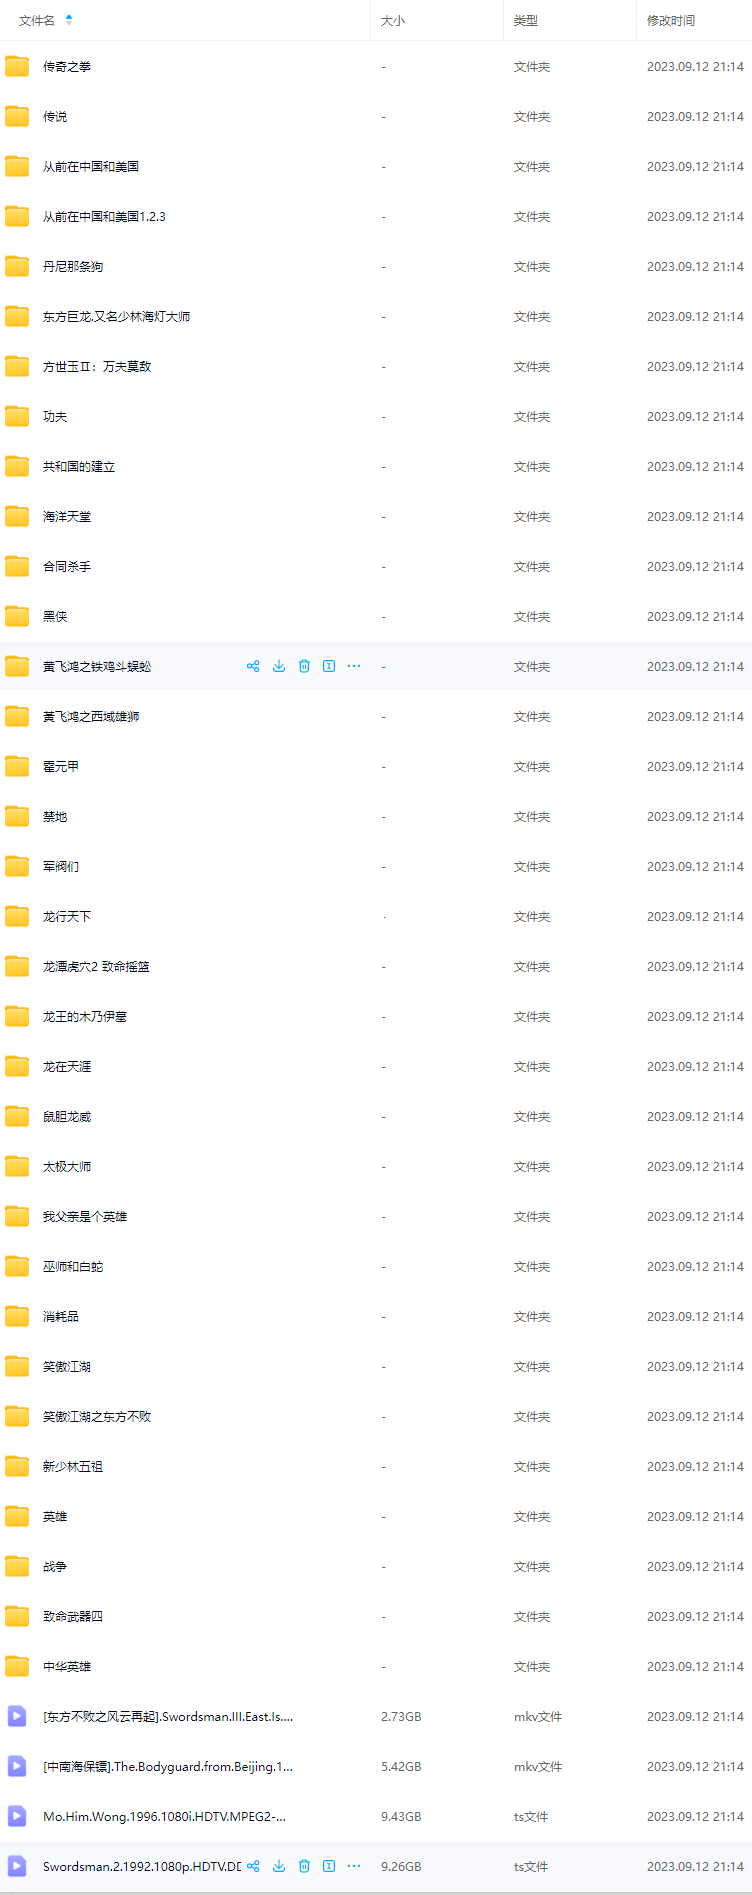Download the 黄飞鸿之铁鸡斗蜈蚣 folder
The image size is (752, 1895).
279,666
